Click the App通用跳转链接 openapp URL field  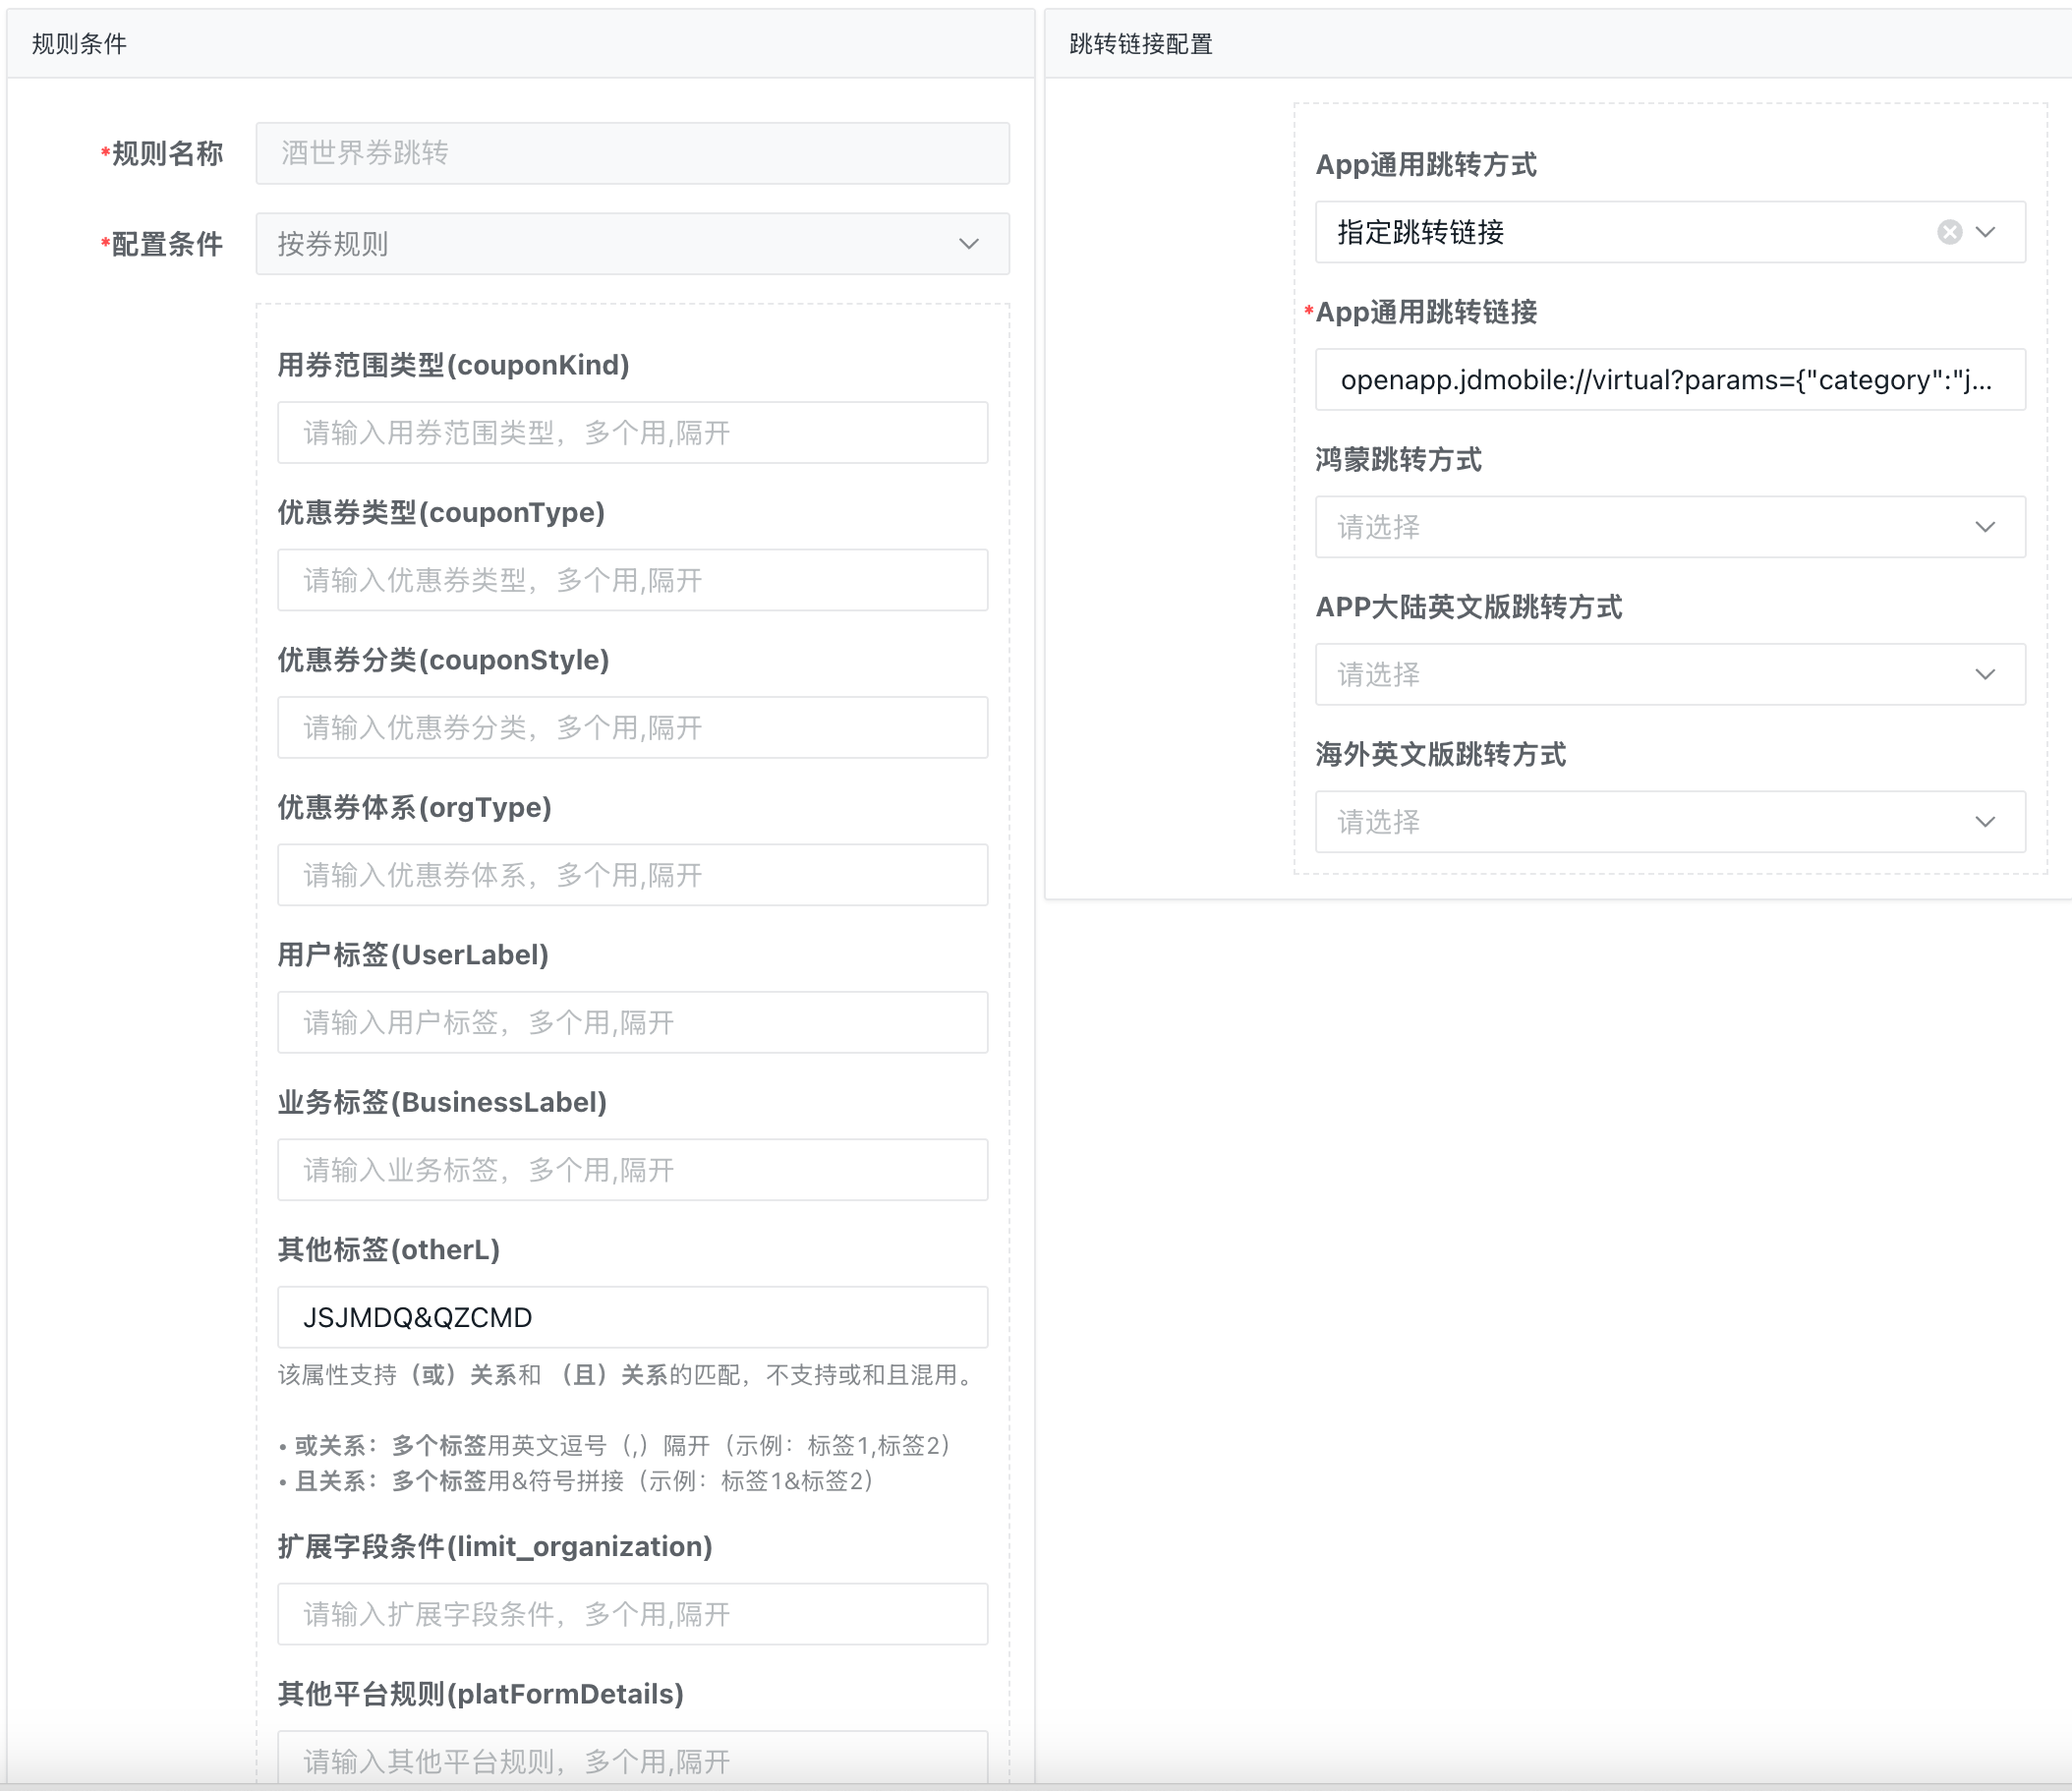[1669, 380]
